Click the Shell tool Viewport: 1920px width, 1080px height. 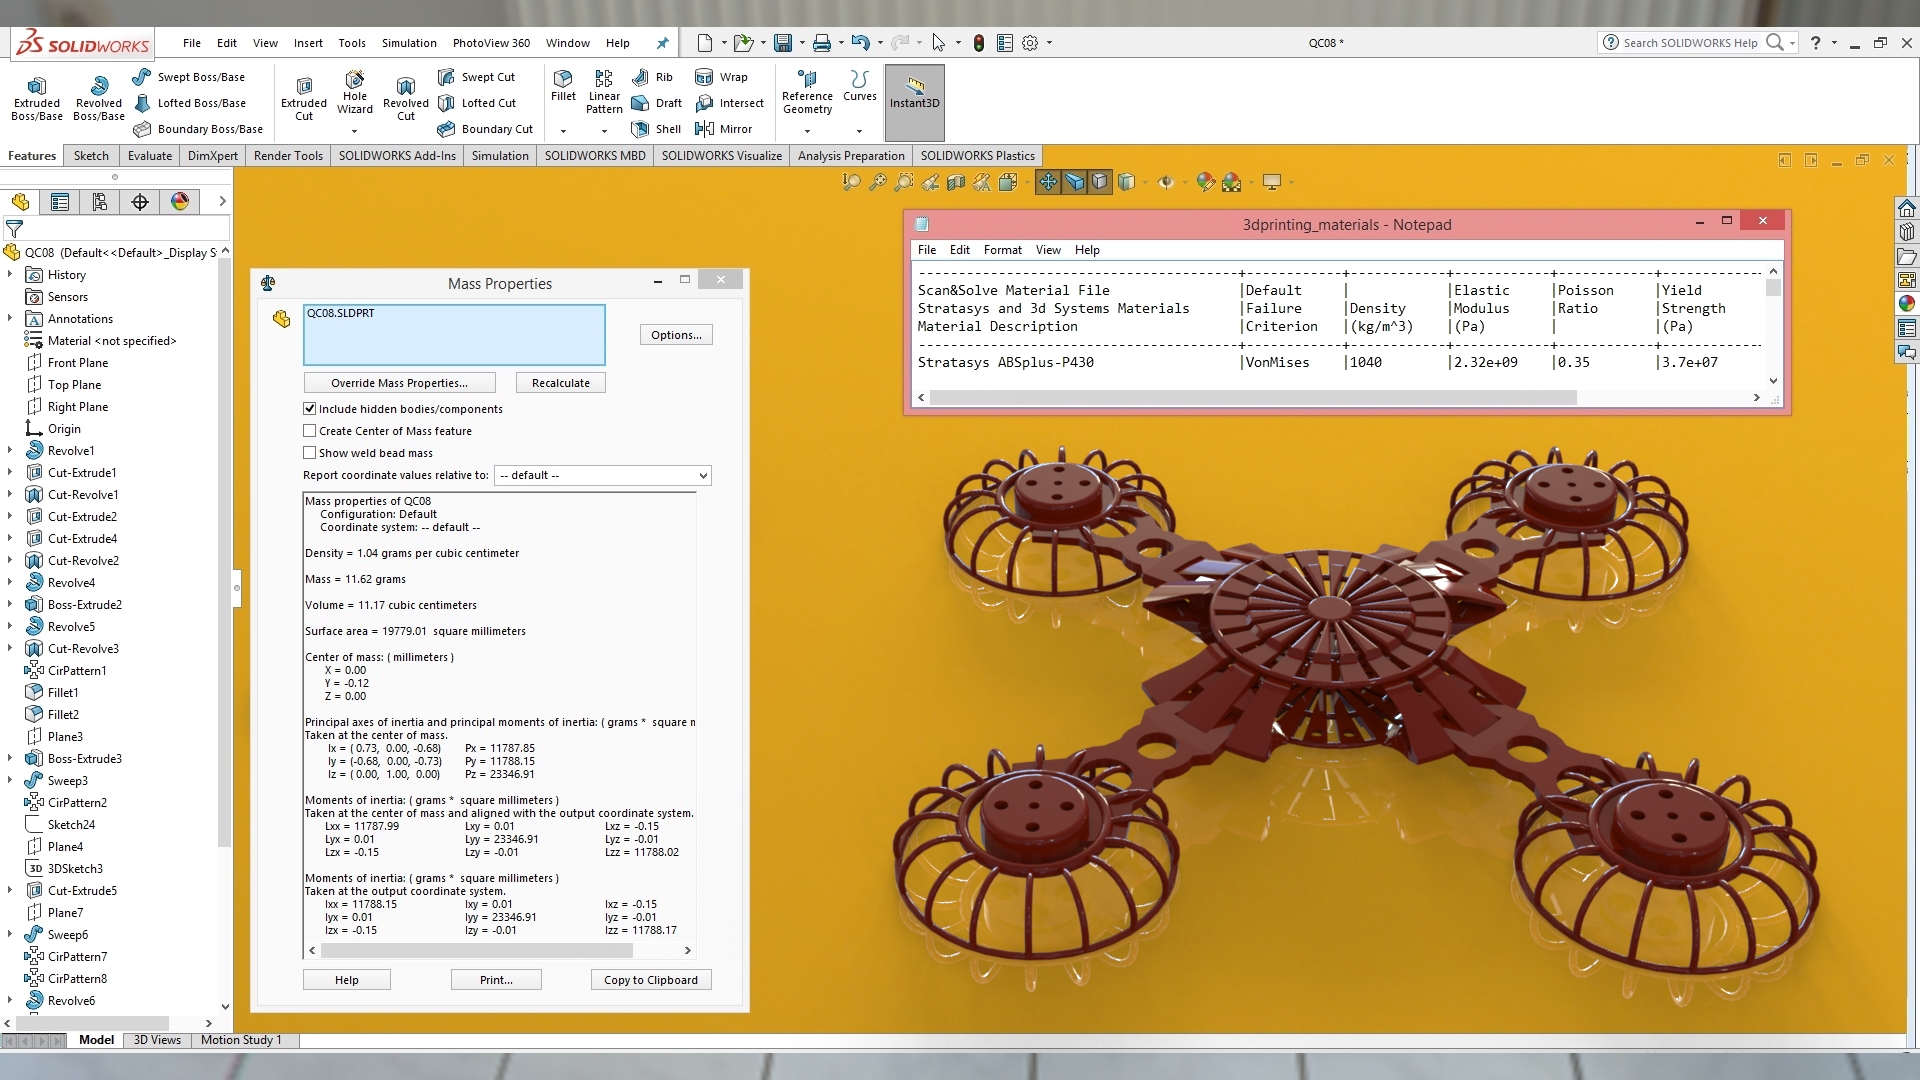656,129
